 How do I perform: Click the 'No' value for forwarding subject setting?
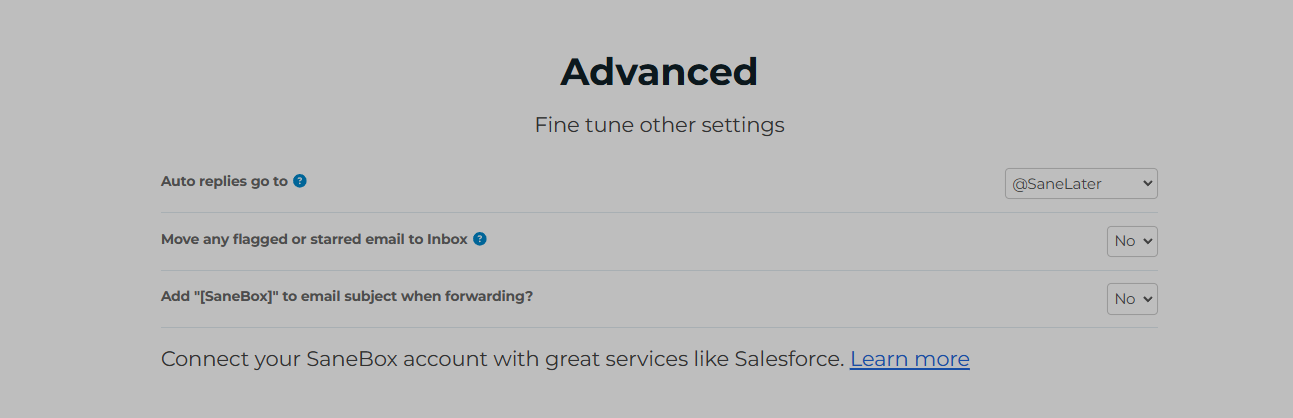pos(1125,299)
